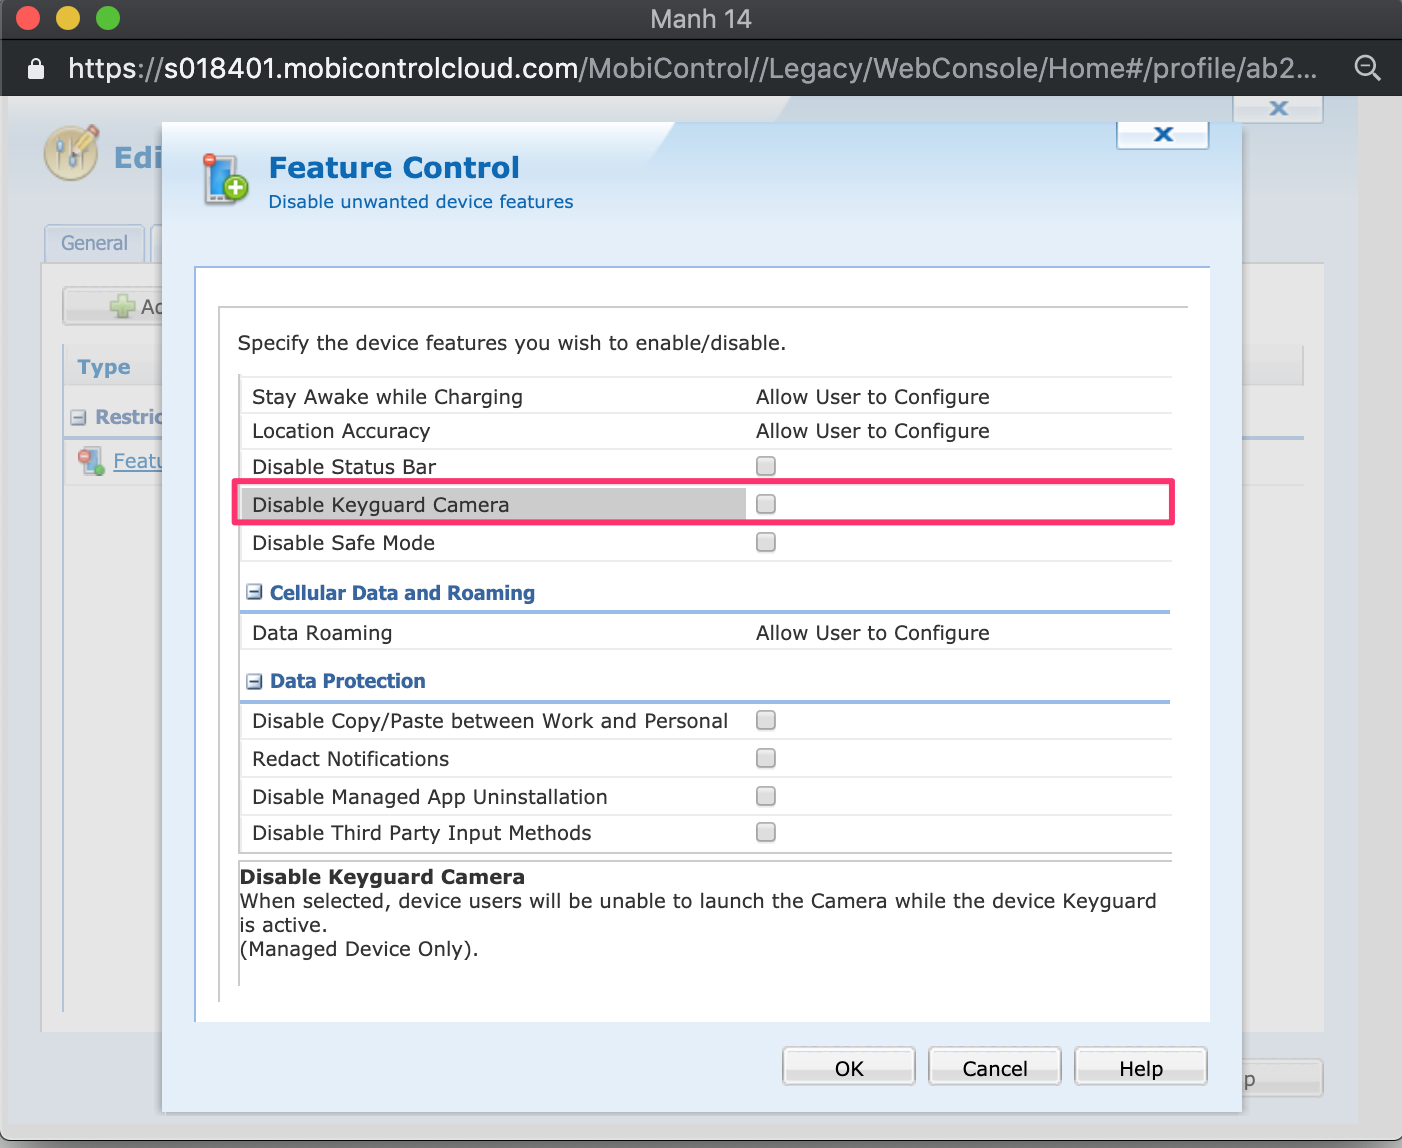Image resolution: width=1402 pixels, height=1148 pixels.
Task: Enable the Redact Notifications checkbox
Action: [766, 758]
